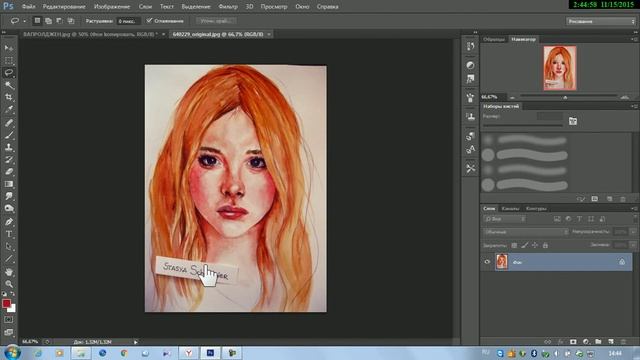This screenshot has height=360, width=640.
Task: Open the brush presets folder icon
Action: [573, 121]
